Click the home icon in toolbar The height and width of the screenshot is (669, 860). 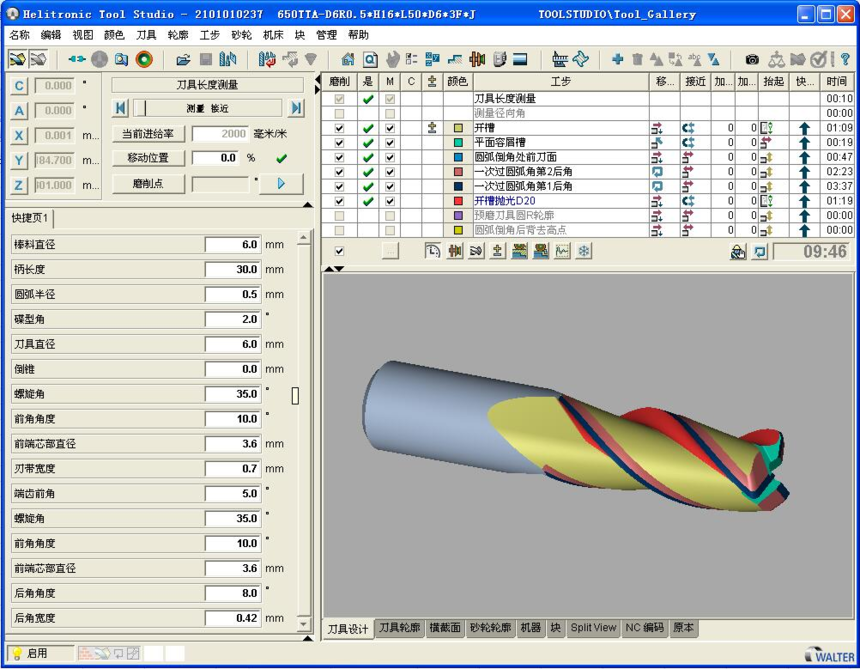(348, 59)
